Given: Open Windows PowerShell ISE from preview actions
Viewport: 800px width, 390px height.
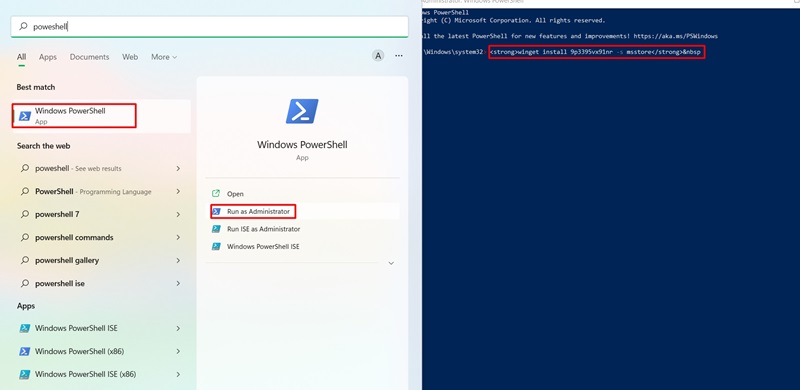Looking at the screenshot, I should click(x=302, y=247).
